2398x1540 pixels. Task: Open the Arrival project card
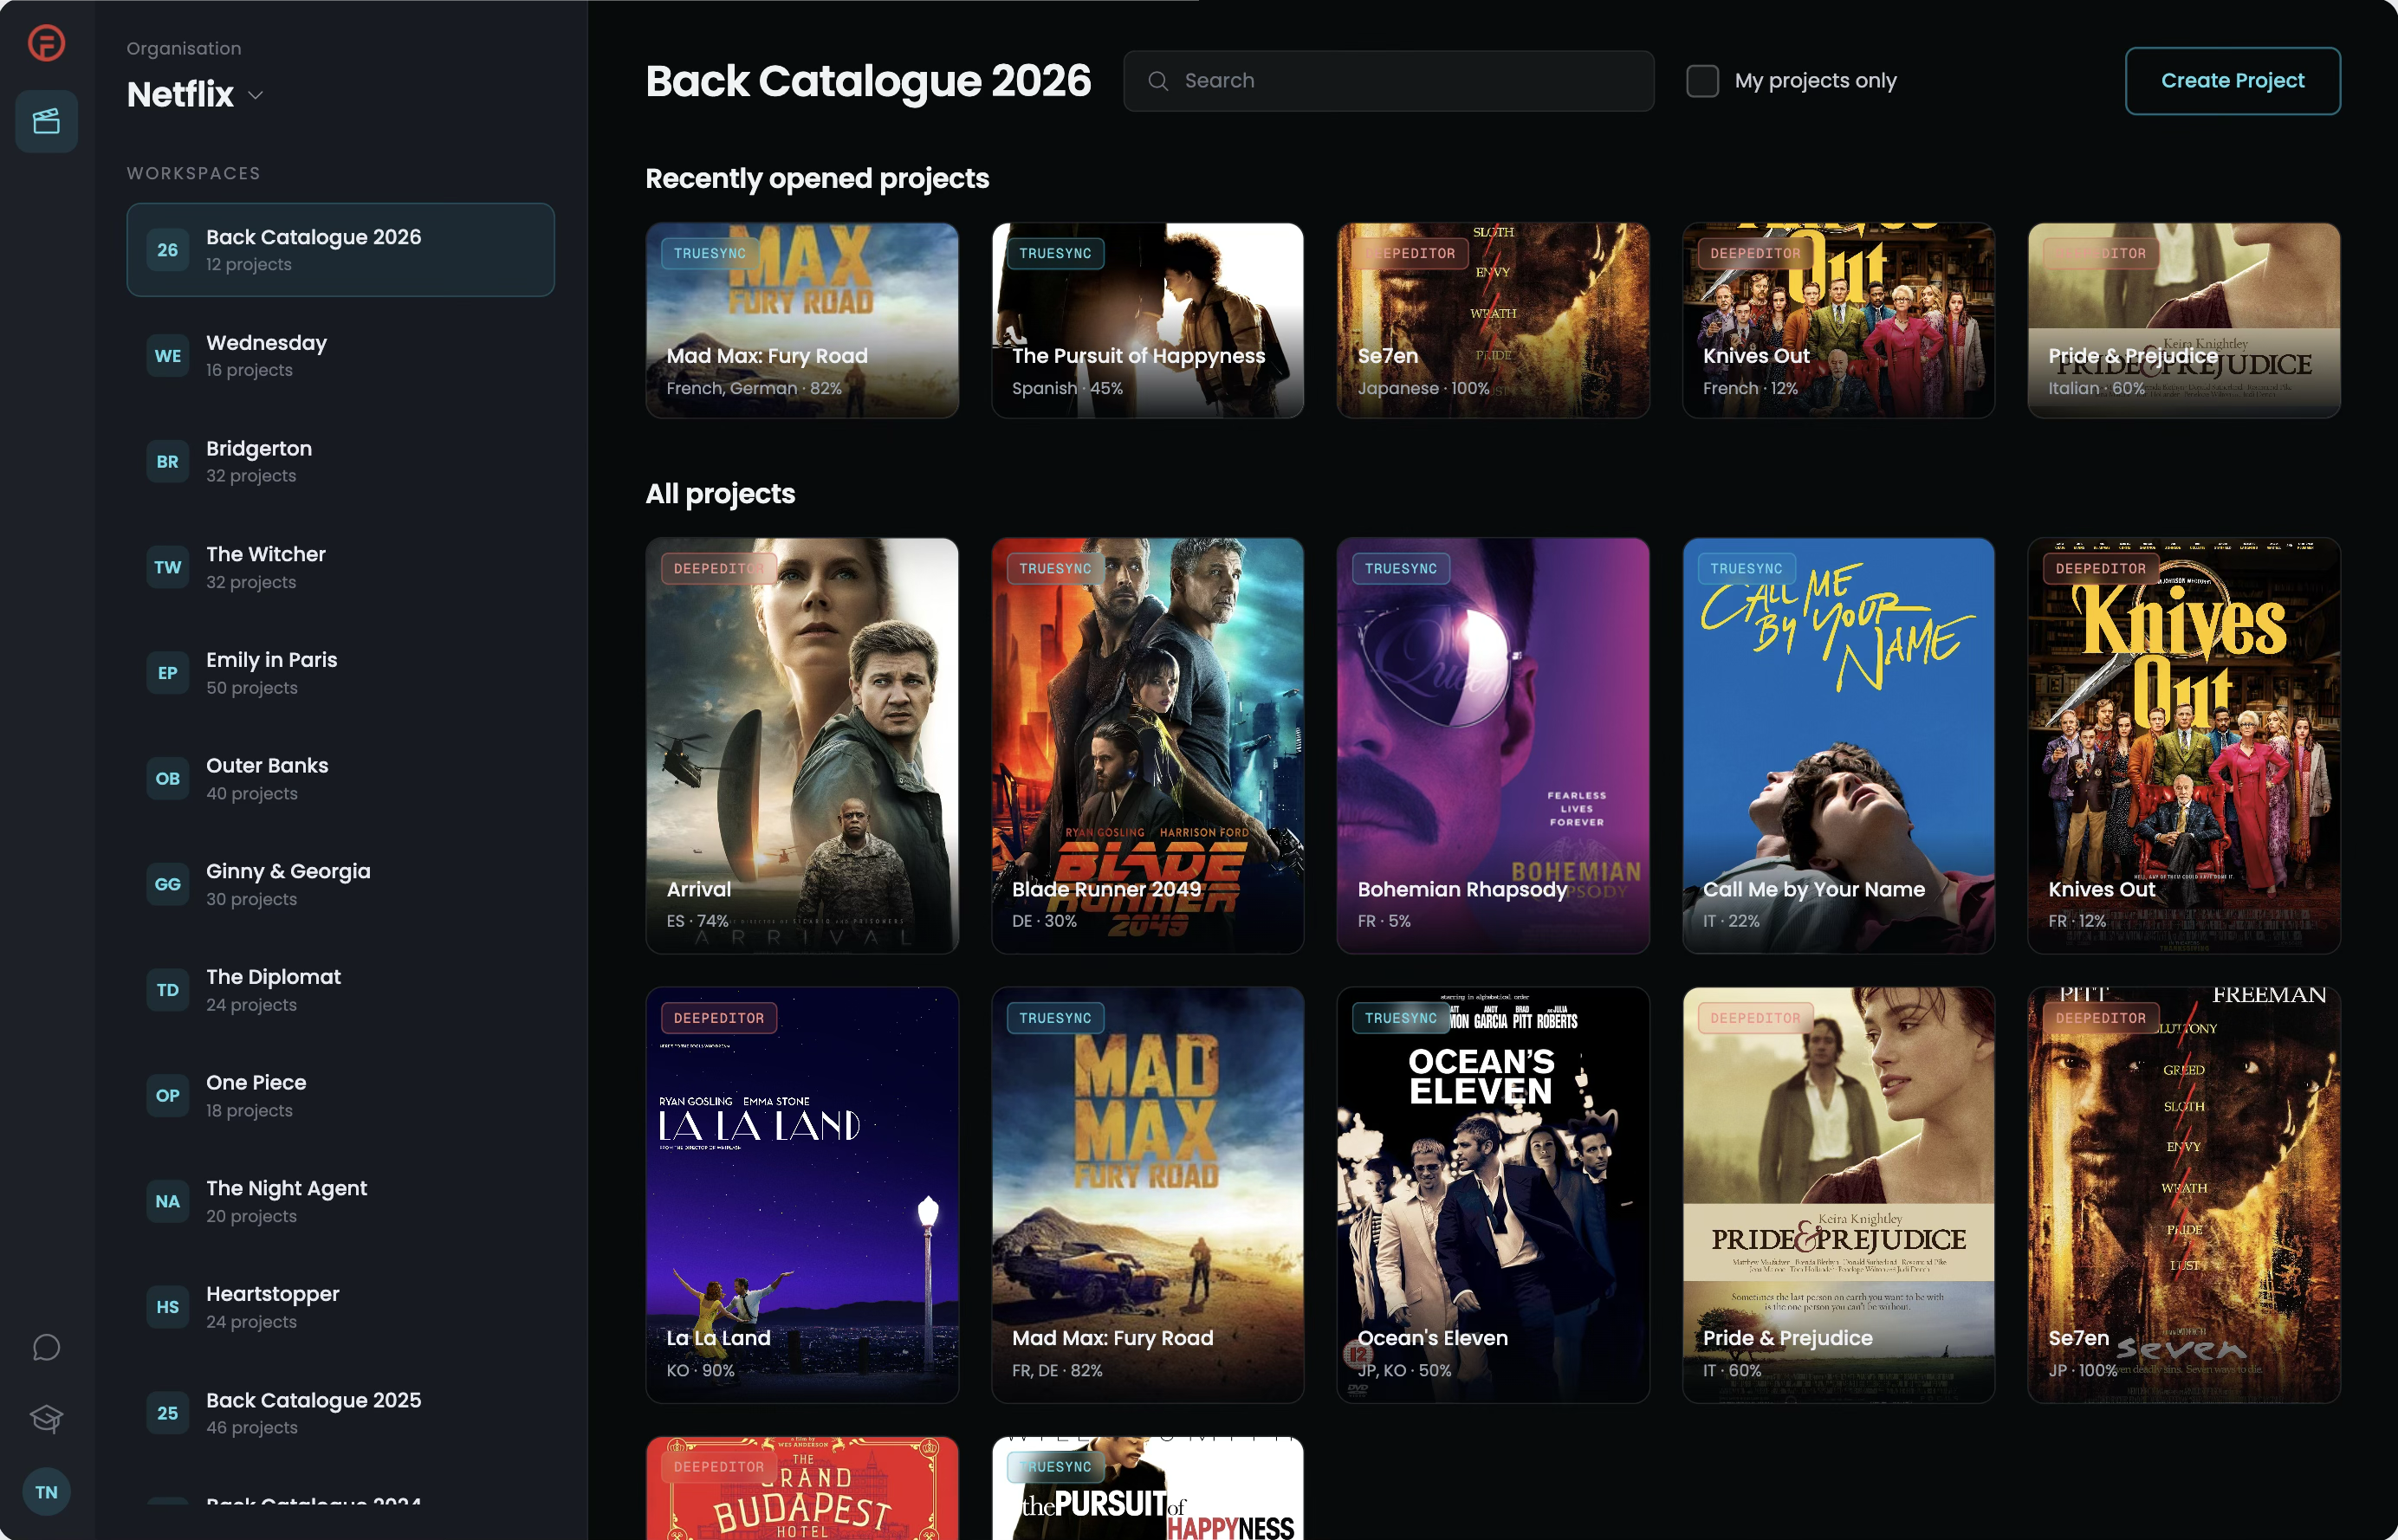coord(802,746)
